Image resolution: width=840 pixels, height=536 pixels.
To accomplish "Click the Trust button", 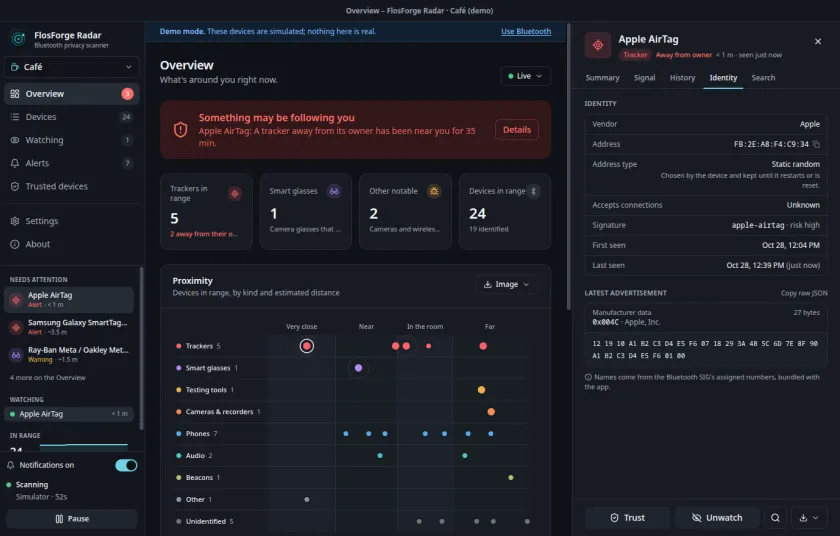I will point(627,518).
